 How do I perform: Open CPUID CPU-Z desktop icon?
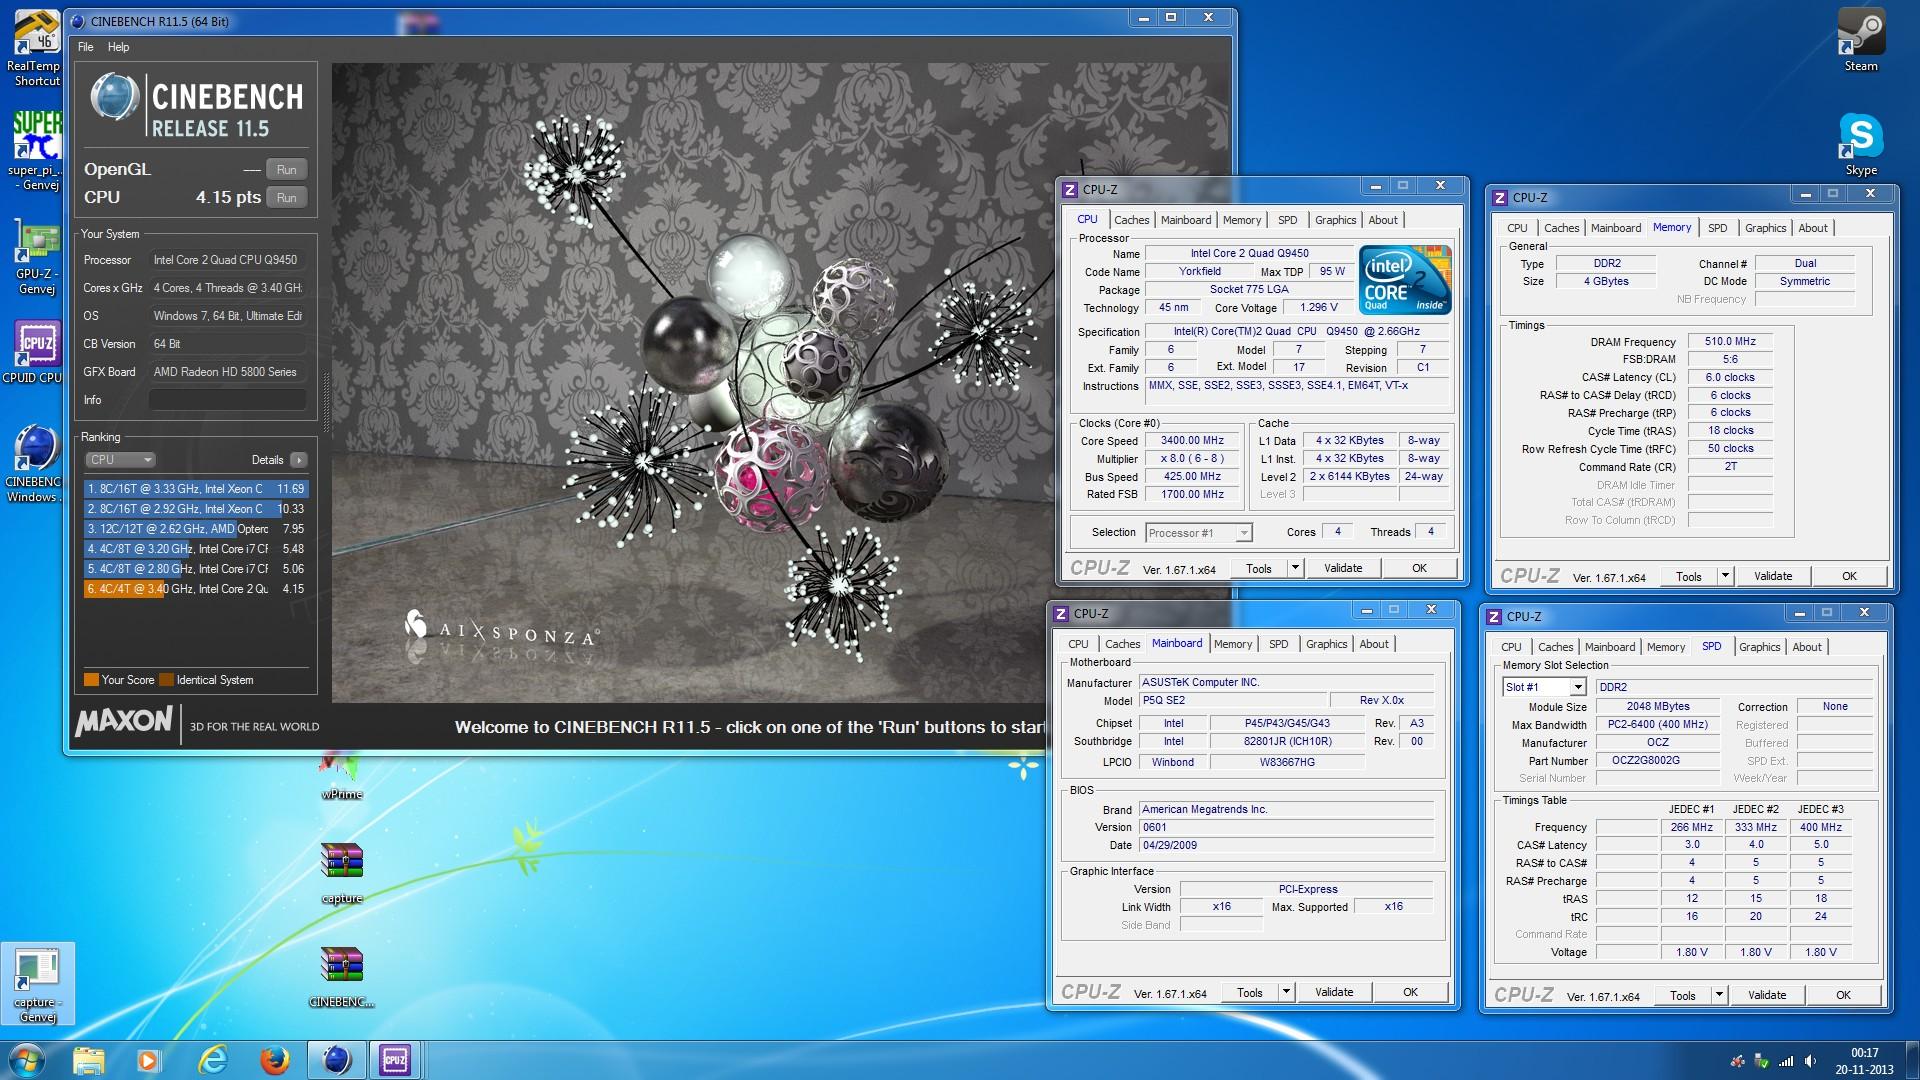[x=35, y=352]
